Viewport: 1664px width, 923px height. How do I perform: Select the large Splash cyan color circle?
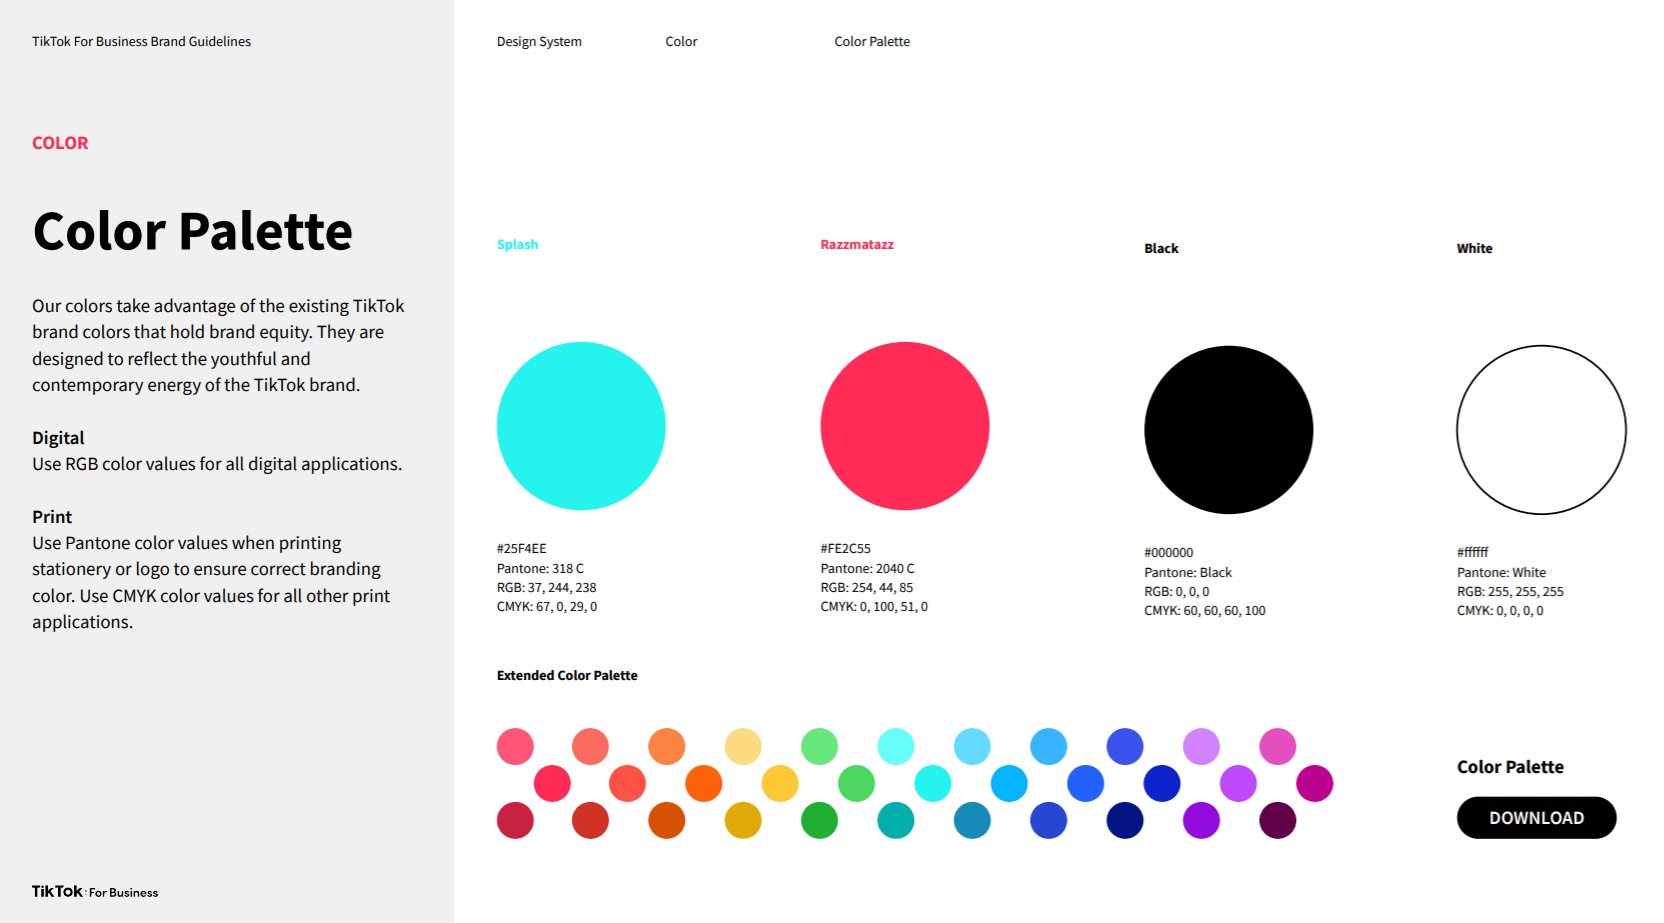point(581,426)
